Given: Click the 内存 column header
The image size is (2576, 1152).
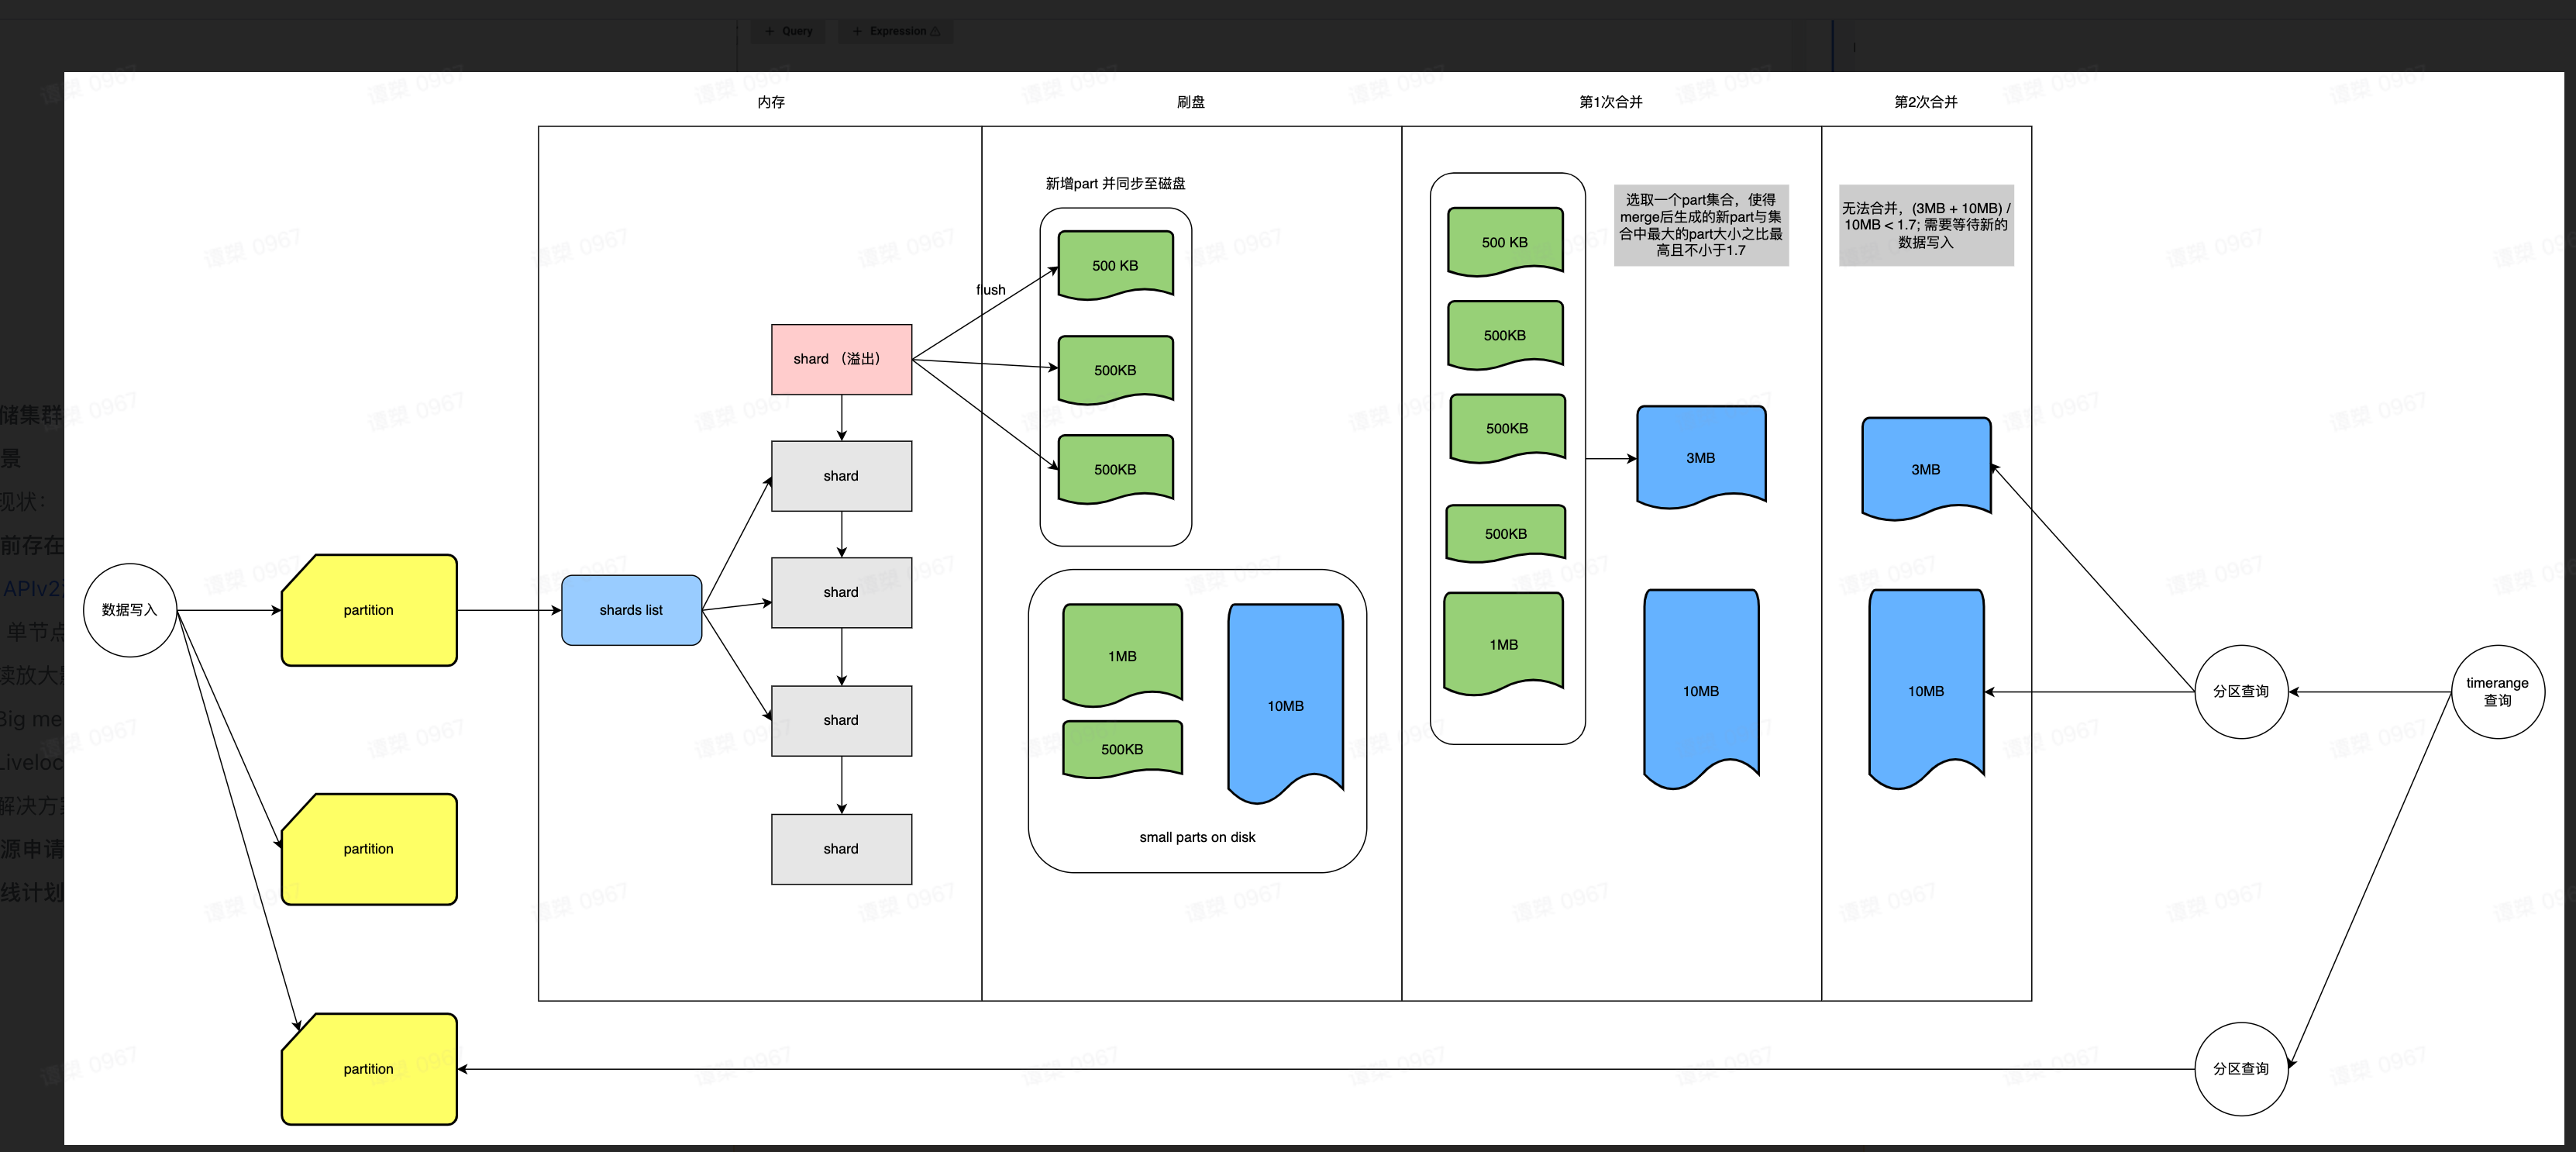Looking at the screenshot, I should [771, 102].
